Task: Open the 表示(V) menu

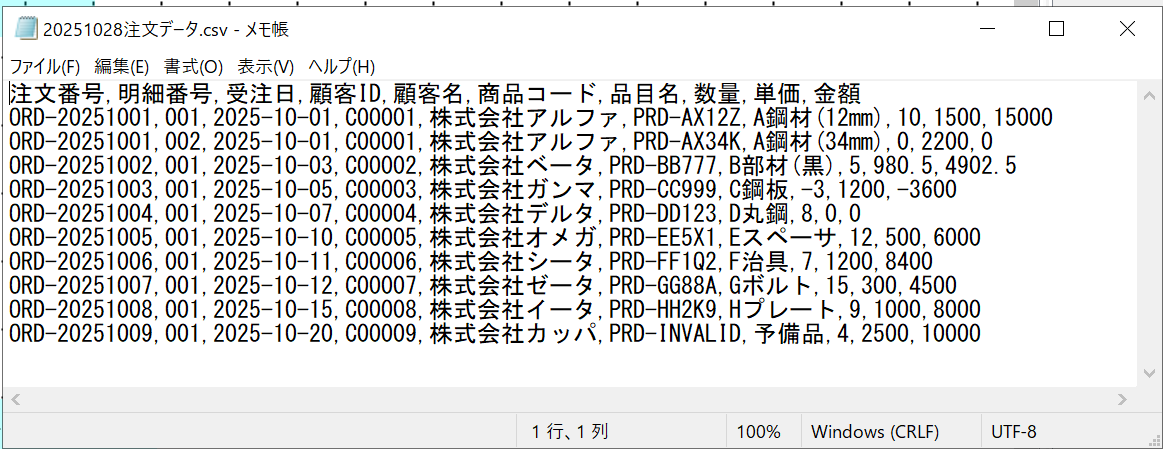Action: click(x=265, y=67)
